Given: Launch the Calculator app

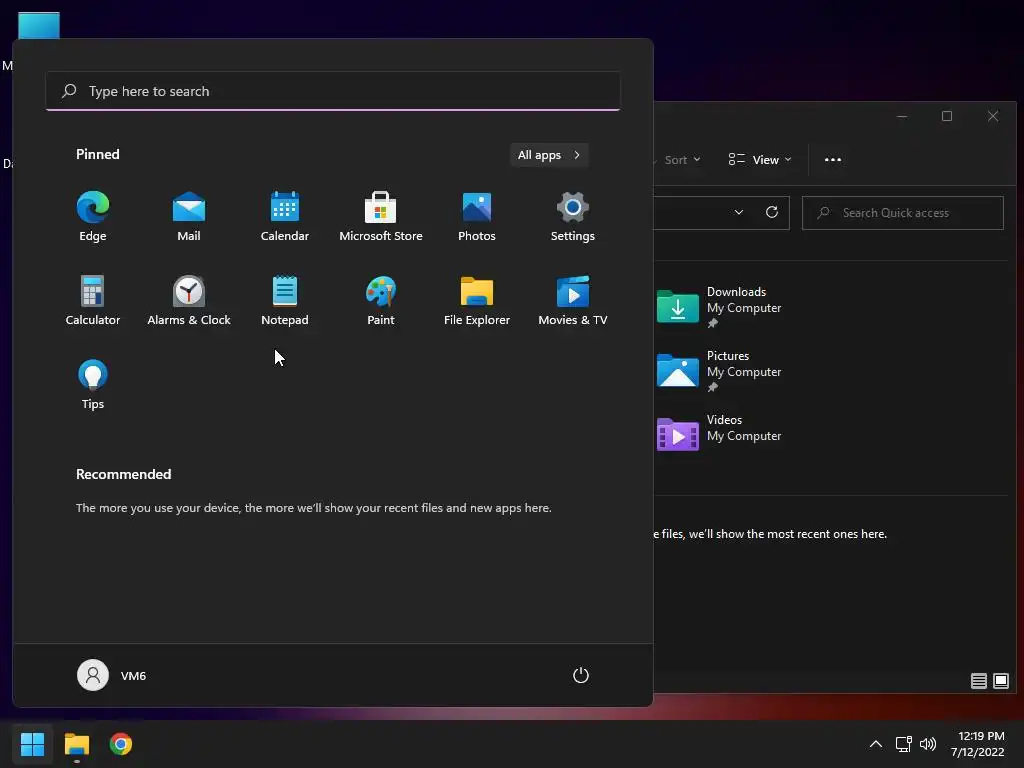Looking at the screenshot, I should point(93,301).
